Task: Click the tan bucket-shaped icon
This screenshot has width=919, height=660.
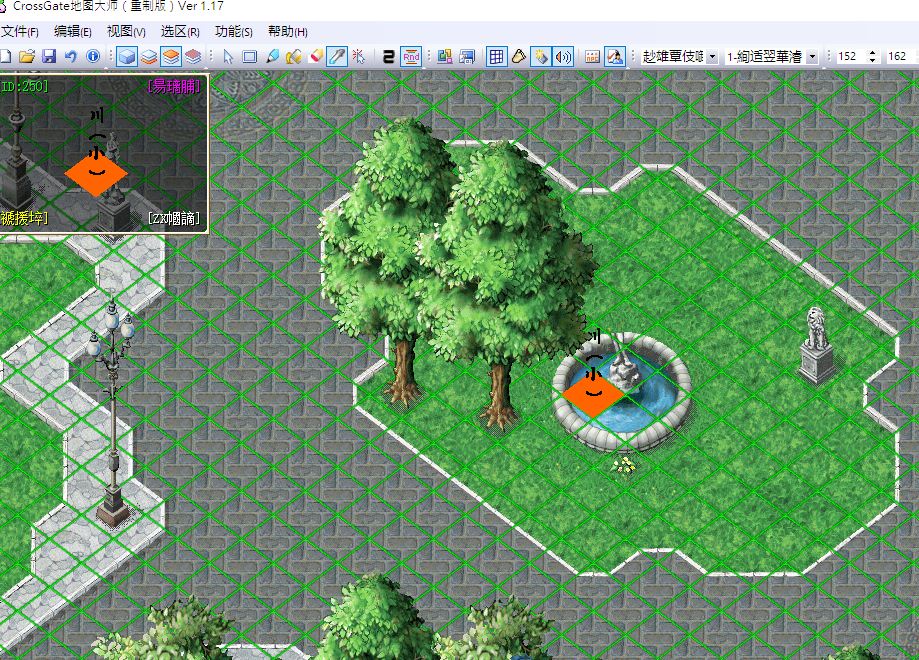Action: coord(519,57)
